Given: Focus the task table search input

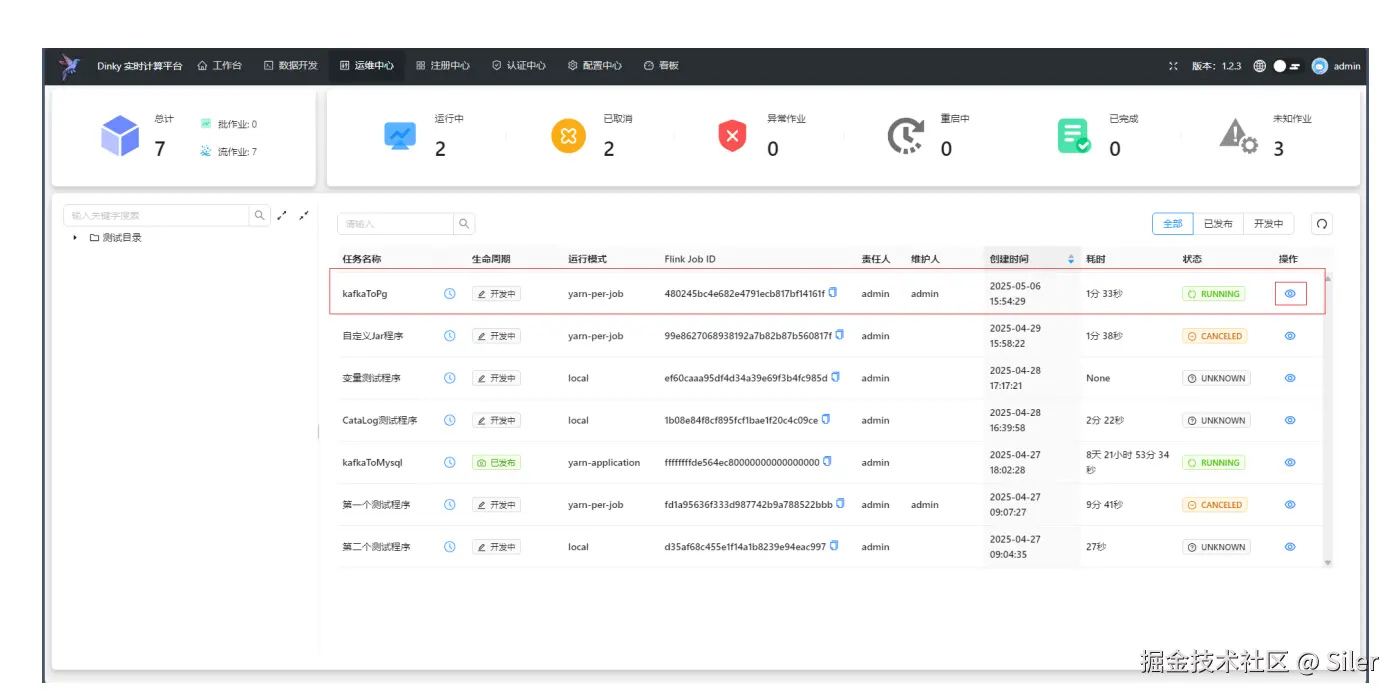Looking at the screenshot, I should pos(396,224).
